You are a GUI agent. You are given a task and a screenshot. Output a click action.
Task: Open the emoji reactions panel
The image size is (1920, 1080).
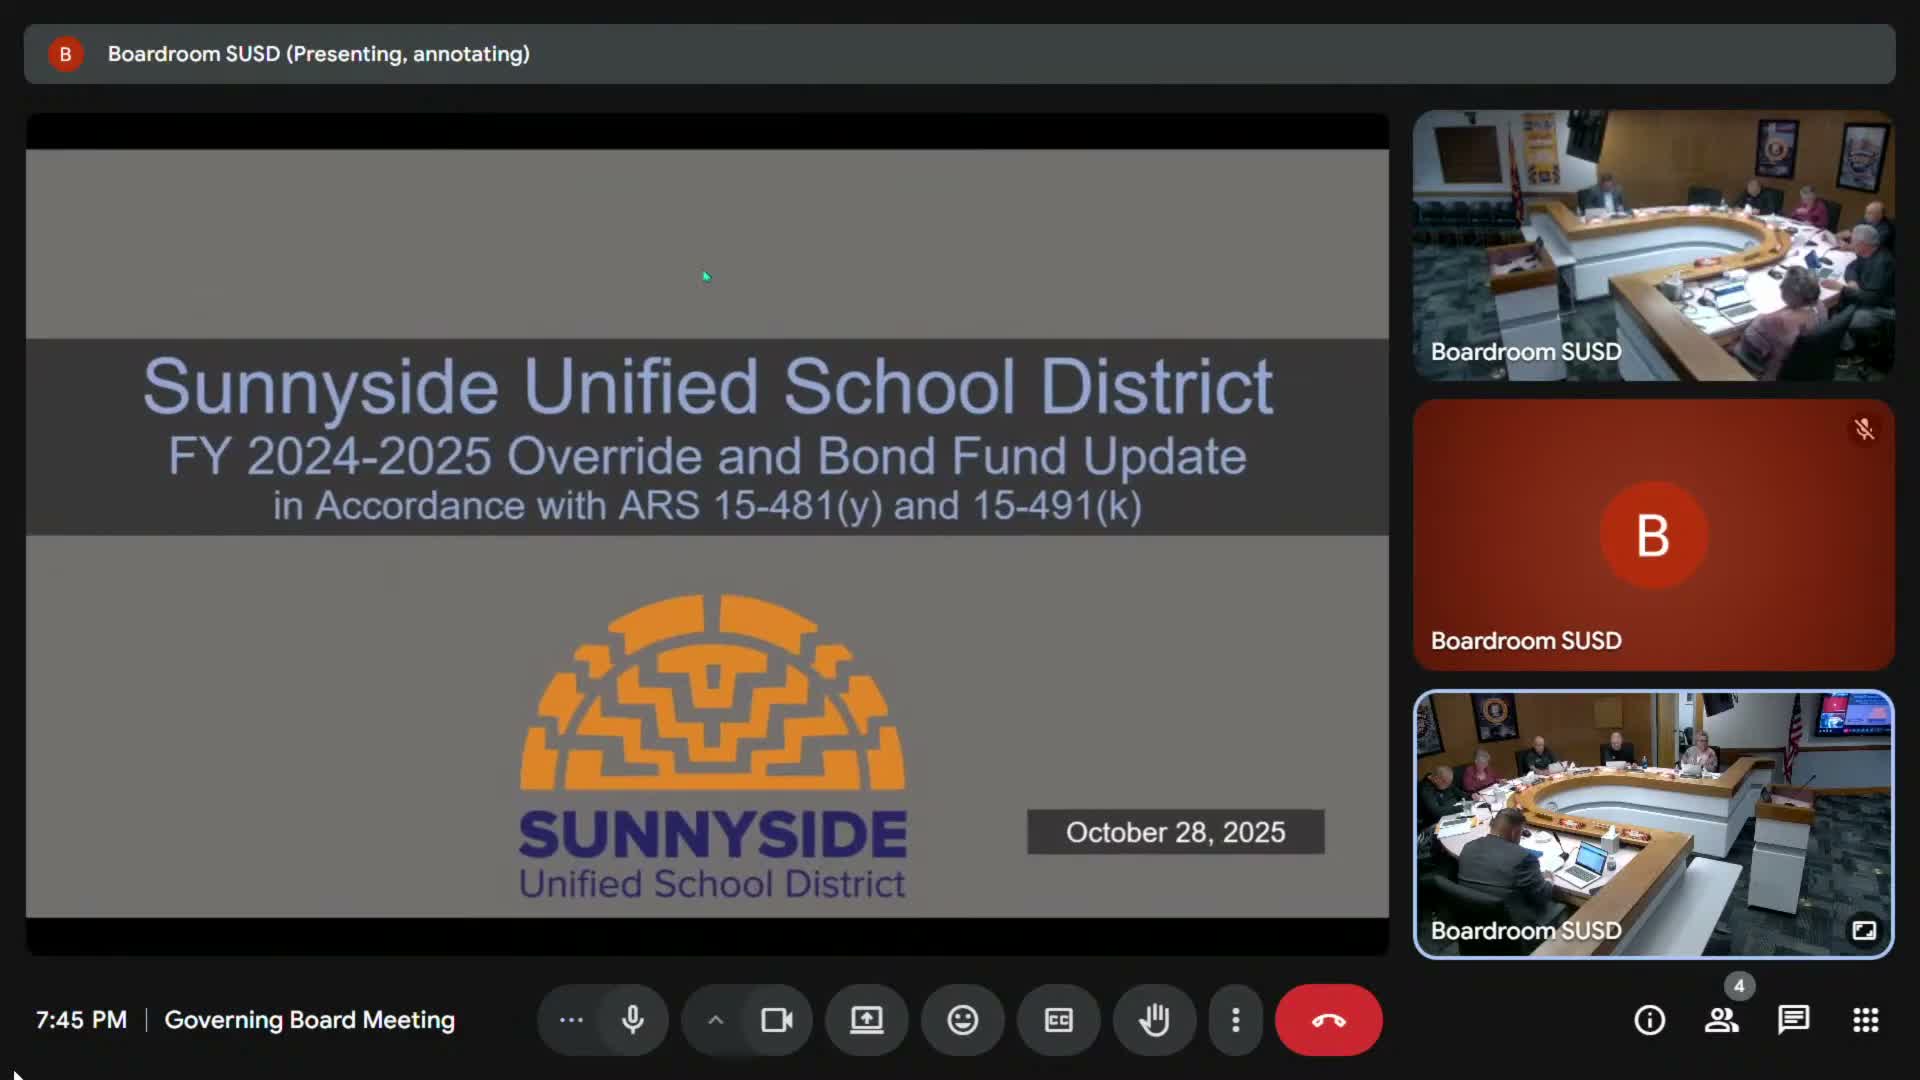click(x=962, y=1020)
